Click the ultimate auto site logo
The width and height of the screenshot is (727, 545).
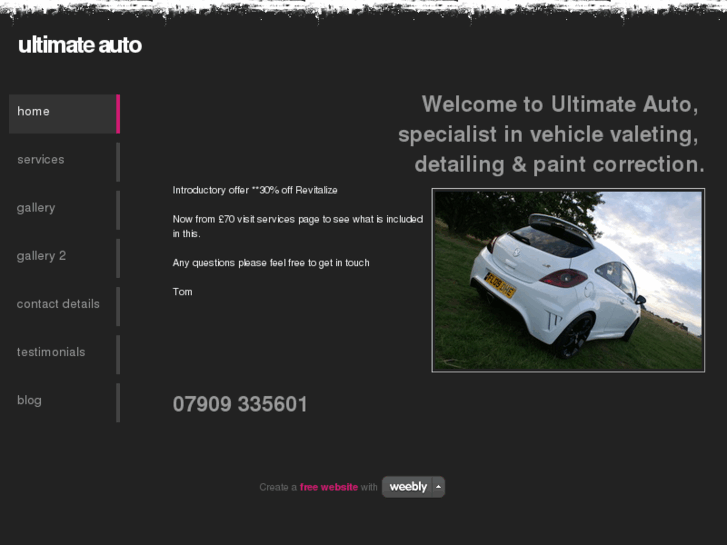click(x=80, y=45)
